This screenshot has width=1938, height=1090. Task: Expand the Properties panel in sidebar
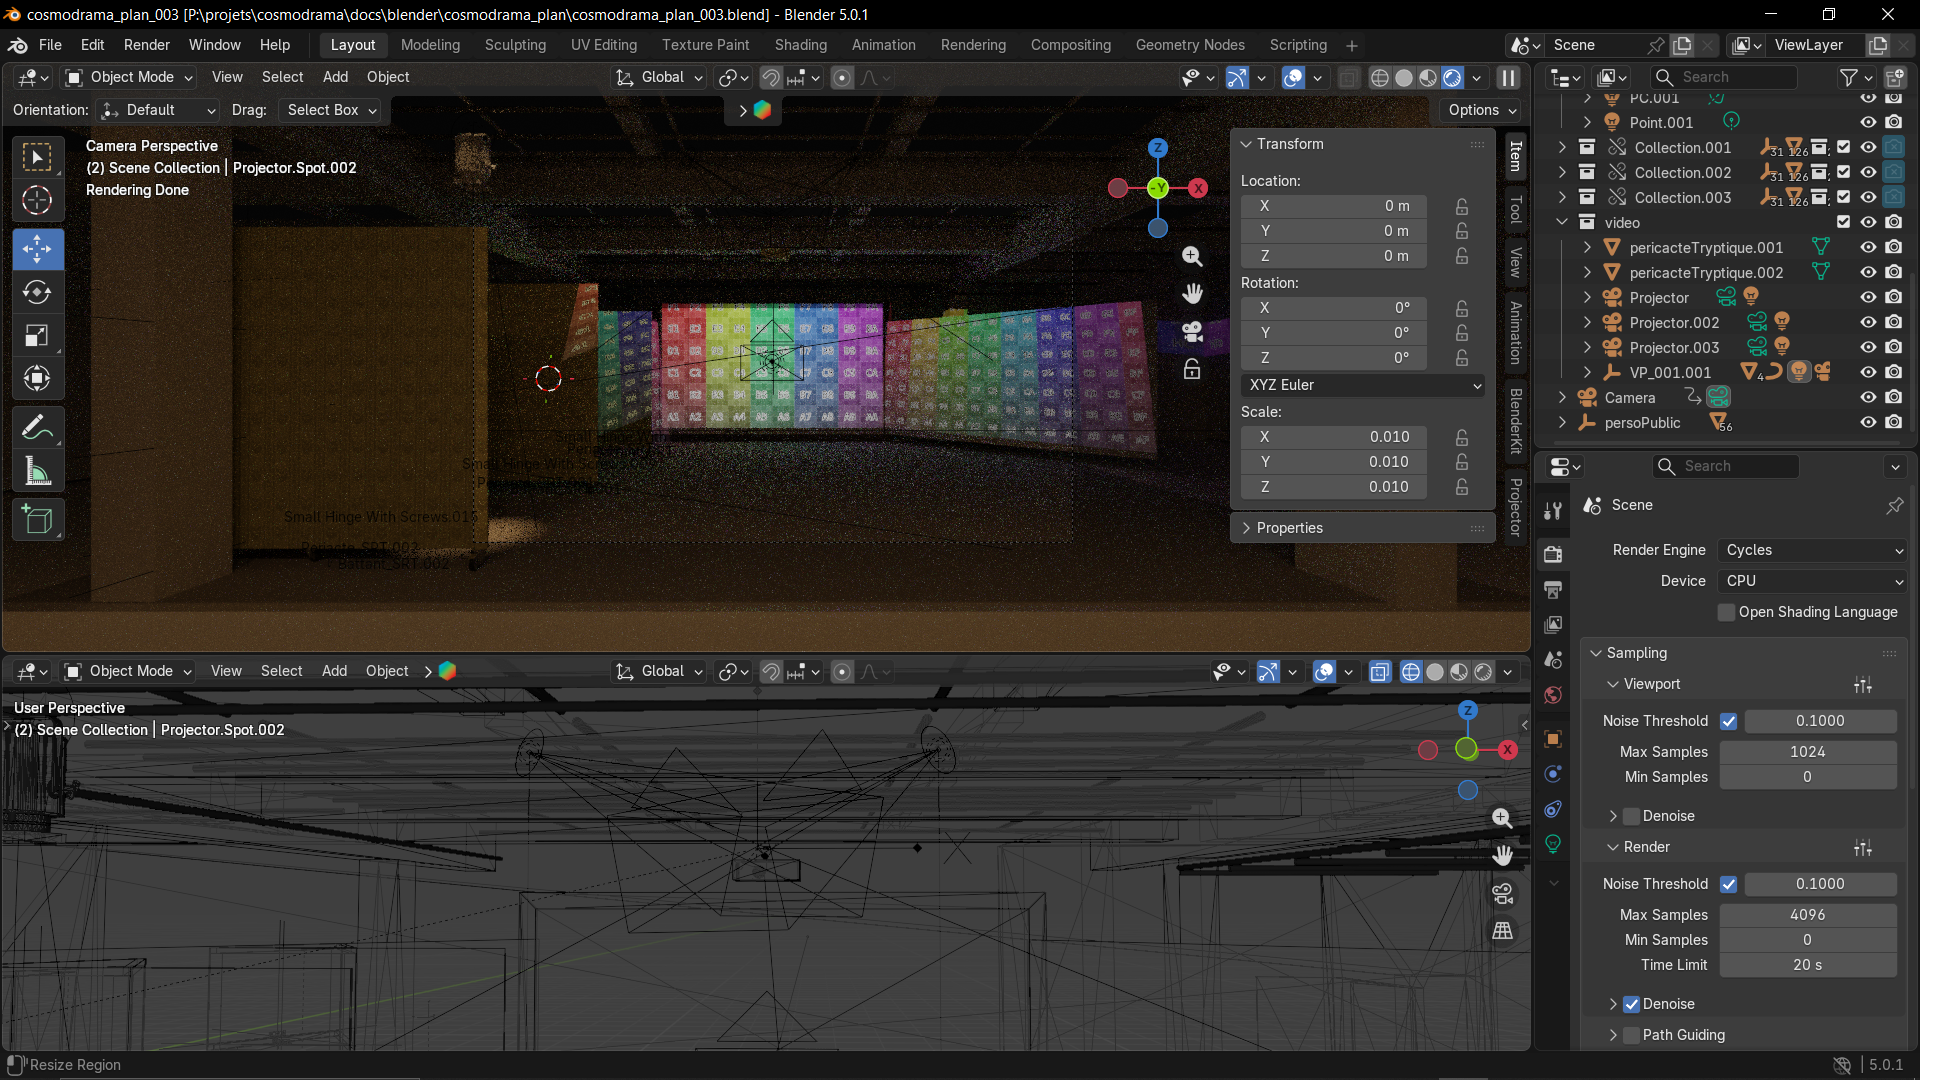(1289, 529)
